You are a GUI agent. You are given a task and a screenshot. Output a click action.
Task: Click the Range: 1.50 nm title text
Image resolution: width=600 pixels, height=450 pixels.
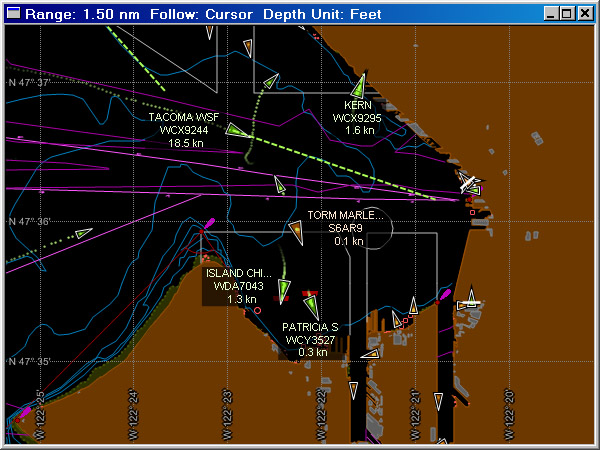(83, 14)
